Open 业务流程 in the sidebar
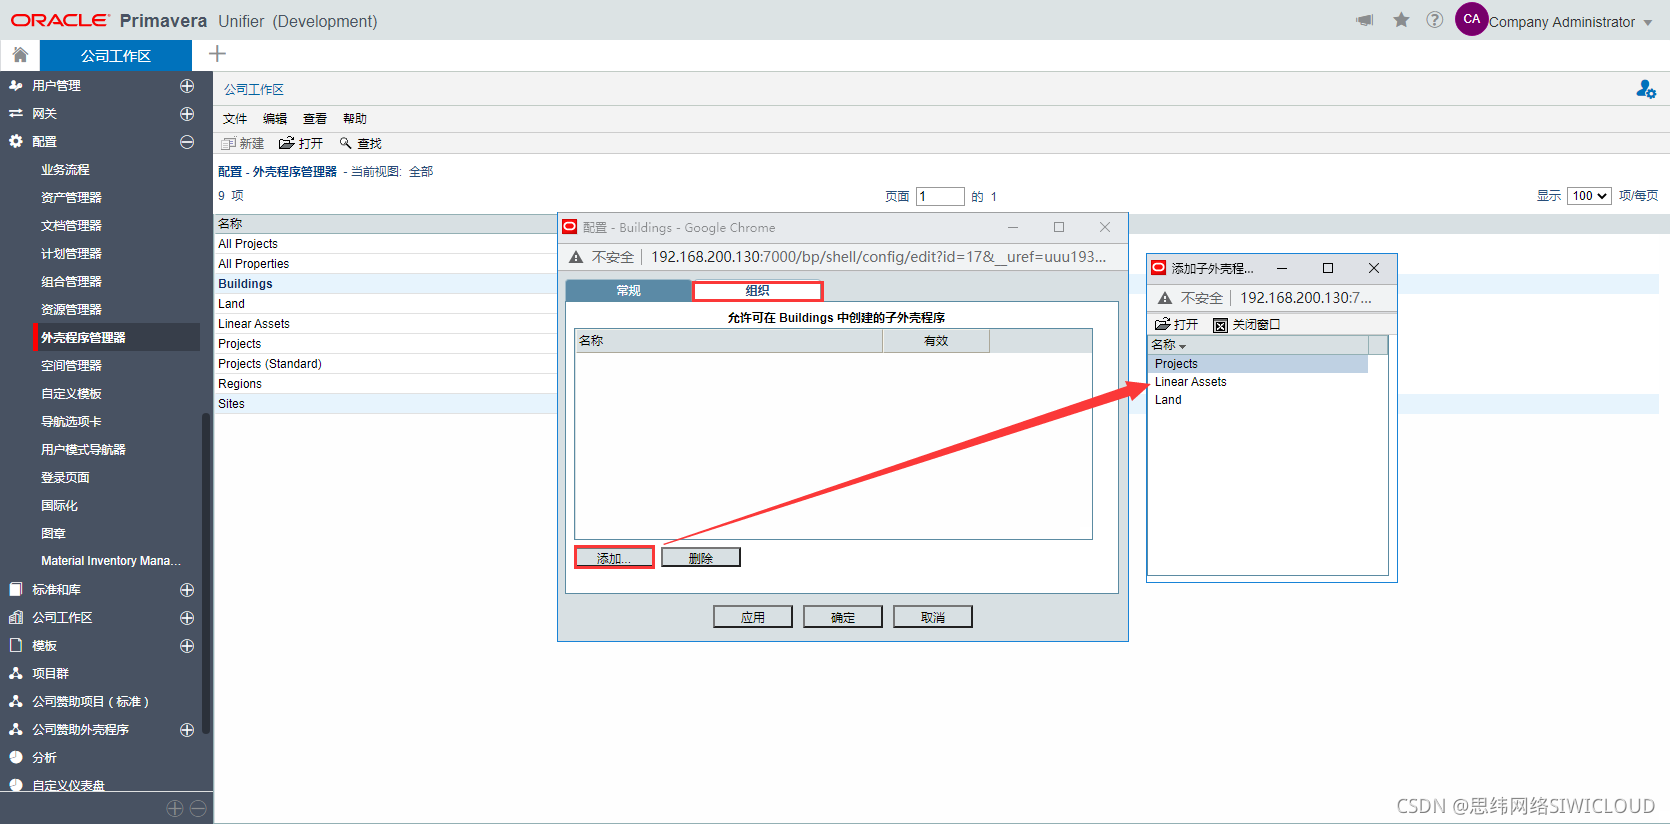Image resolution: width=1670 pixels, height=824 pixels. 65,170
